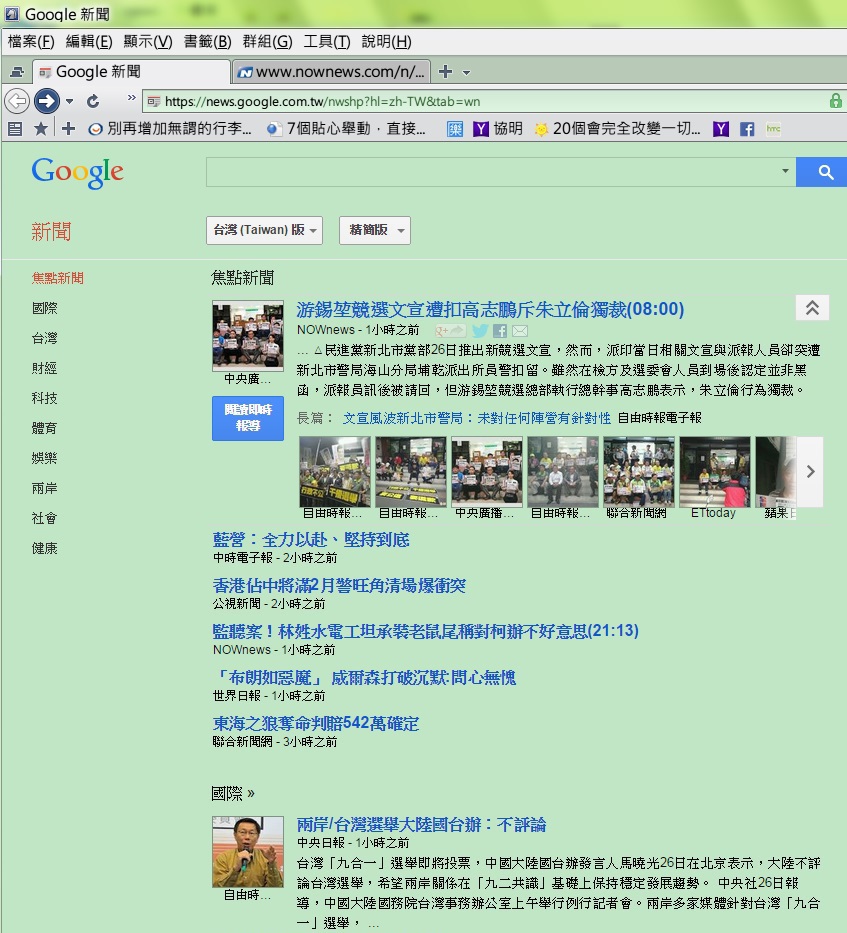Go back using the browser back arrow
The image size is (847, 933).
click(x=16, y=101)
